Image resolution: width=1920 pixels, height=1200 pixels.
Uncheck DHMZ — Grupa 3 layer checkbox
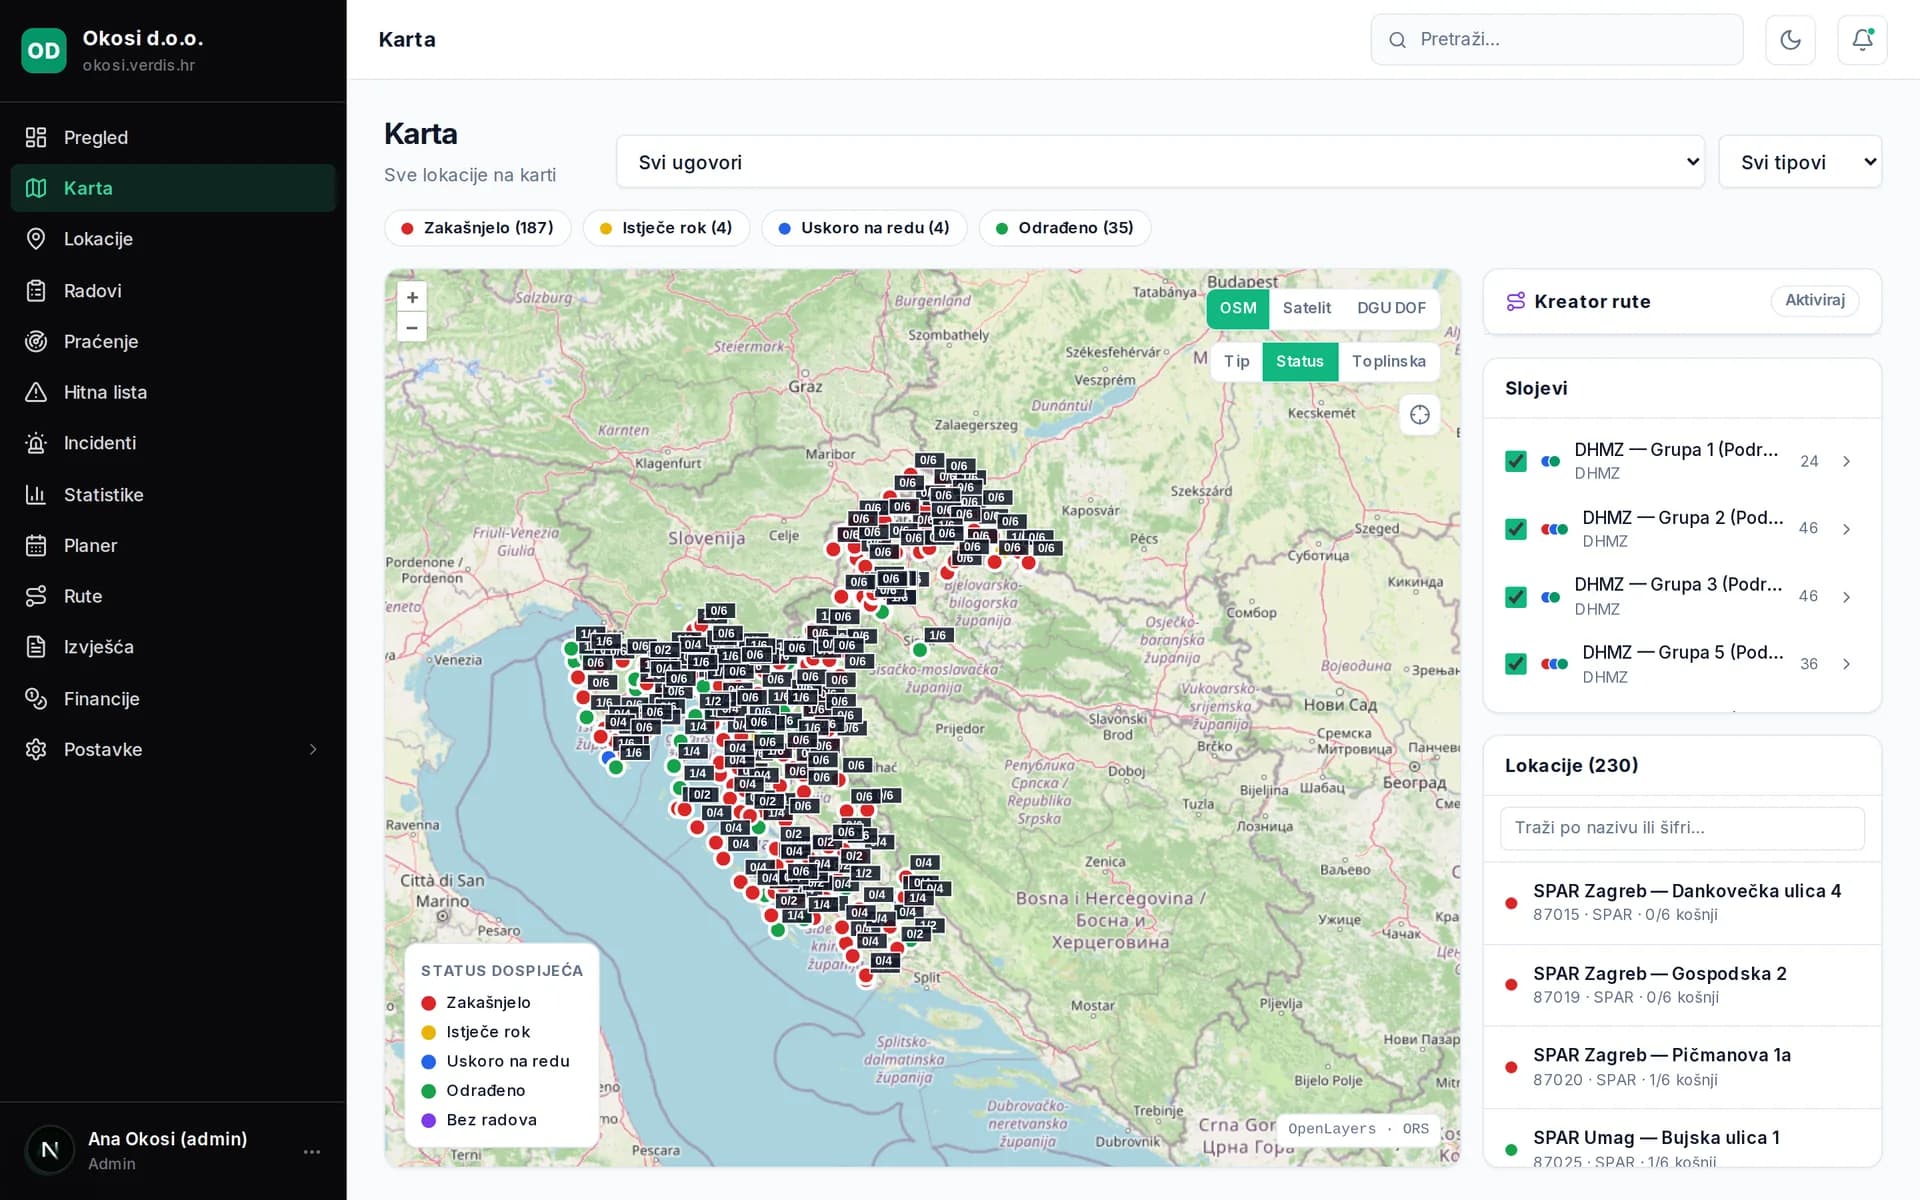(x=1516, y=597)
